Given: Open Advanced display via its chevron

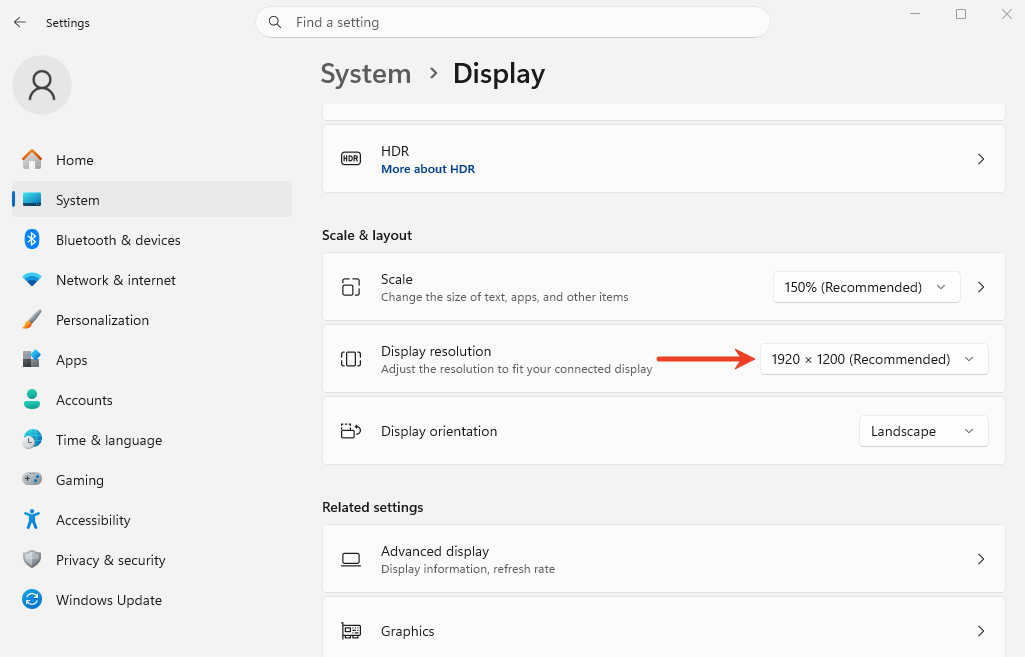Looking at the screenshot, I should [981, 559].
